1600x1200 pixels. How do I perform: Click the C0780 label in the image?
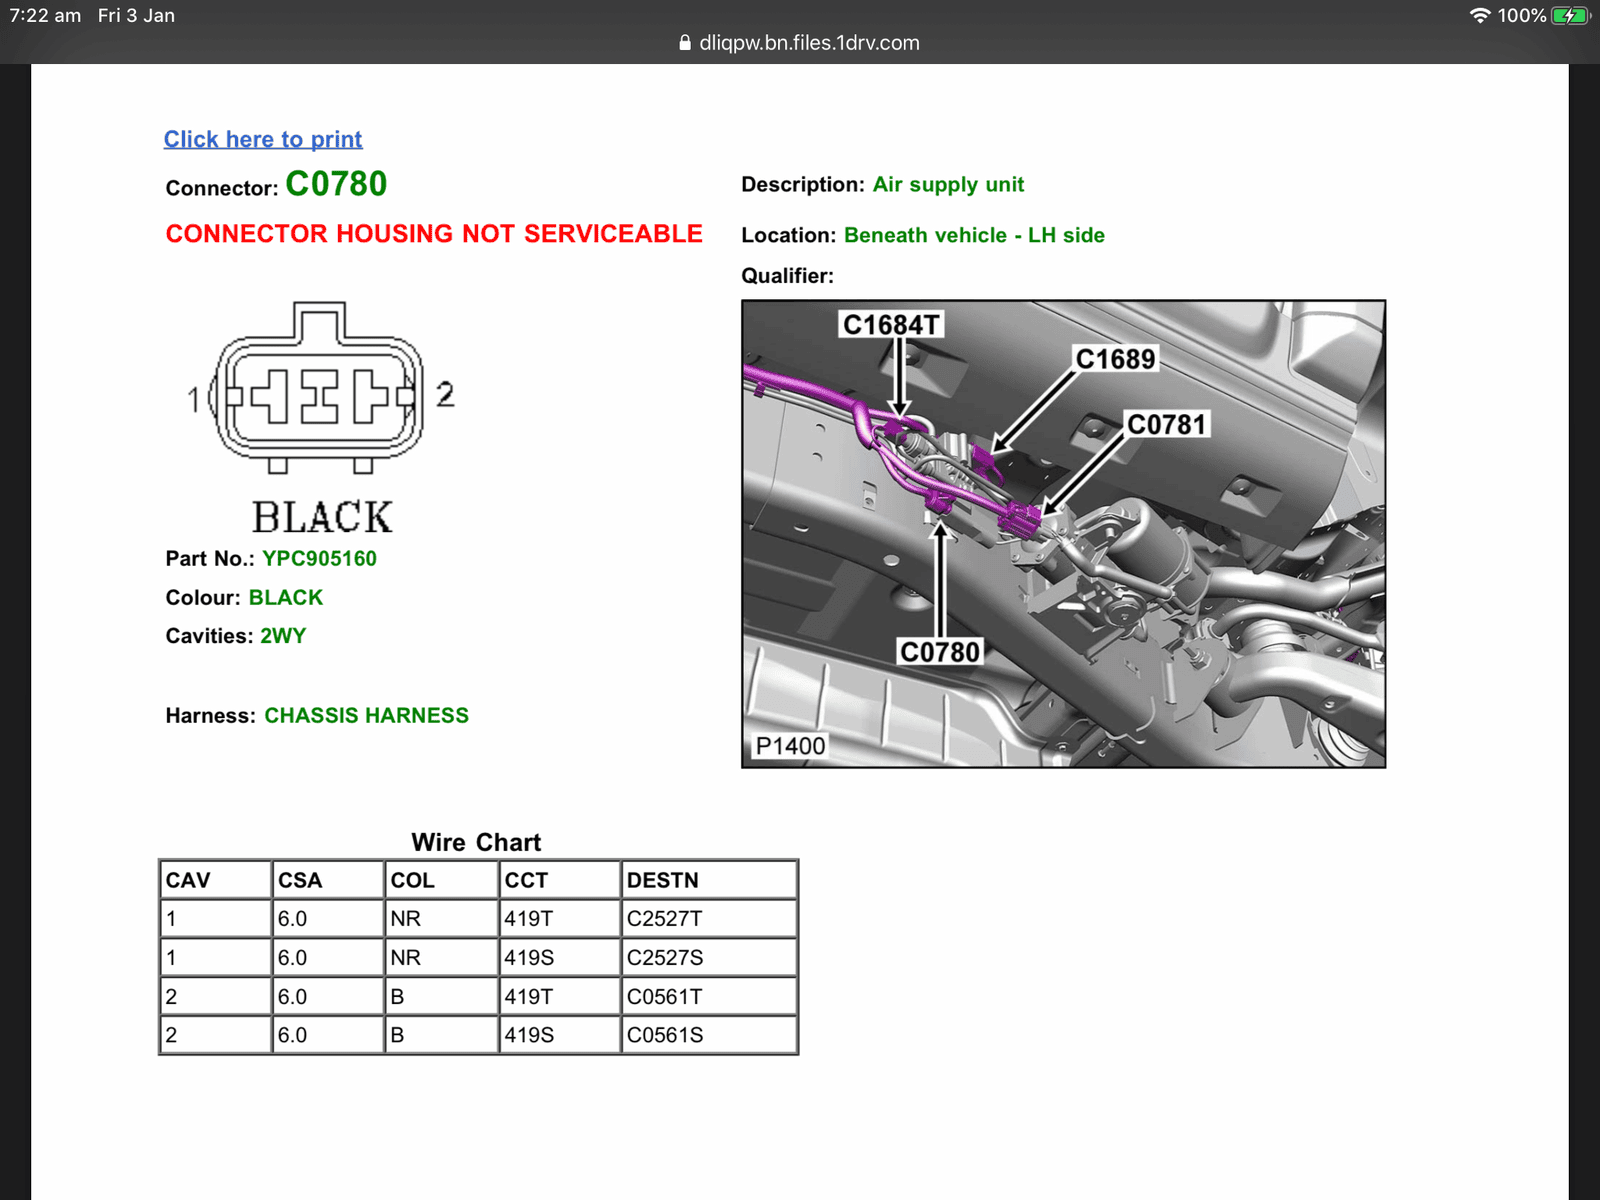coord(940,652)
